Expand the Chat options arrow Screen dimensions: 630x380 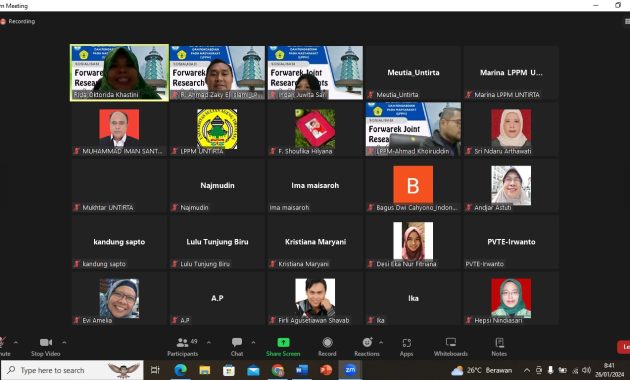(x=254, y=343)
